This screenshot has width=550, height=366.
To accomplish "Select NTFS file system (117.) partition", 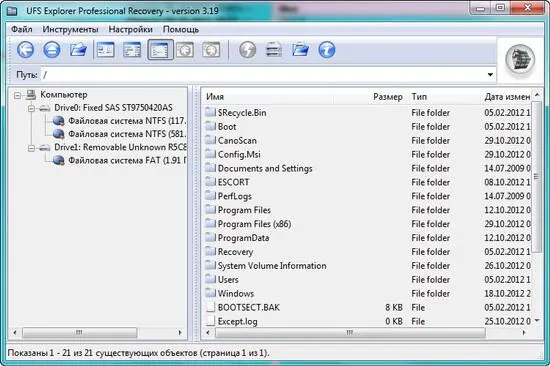I will pyautogui.click(x=126, y=121).
